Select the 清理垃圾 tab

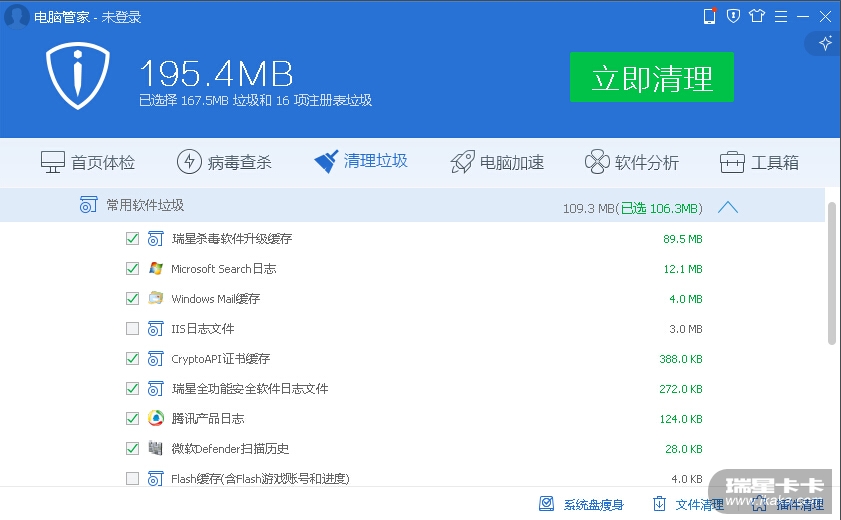(361, 161)
